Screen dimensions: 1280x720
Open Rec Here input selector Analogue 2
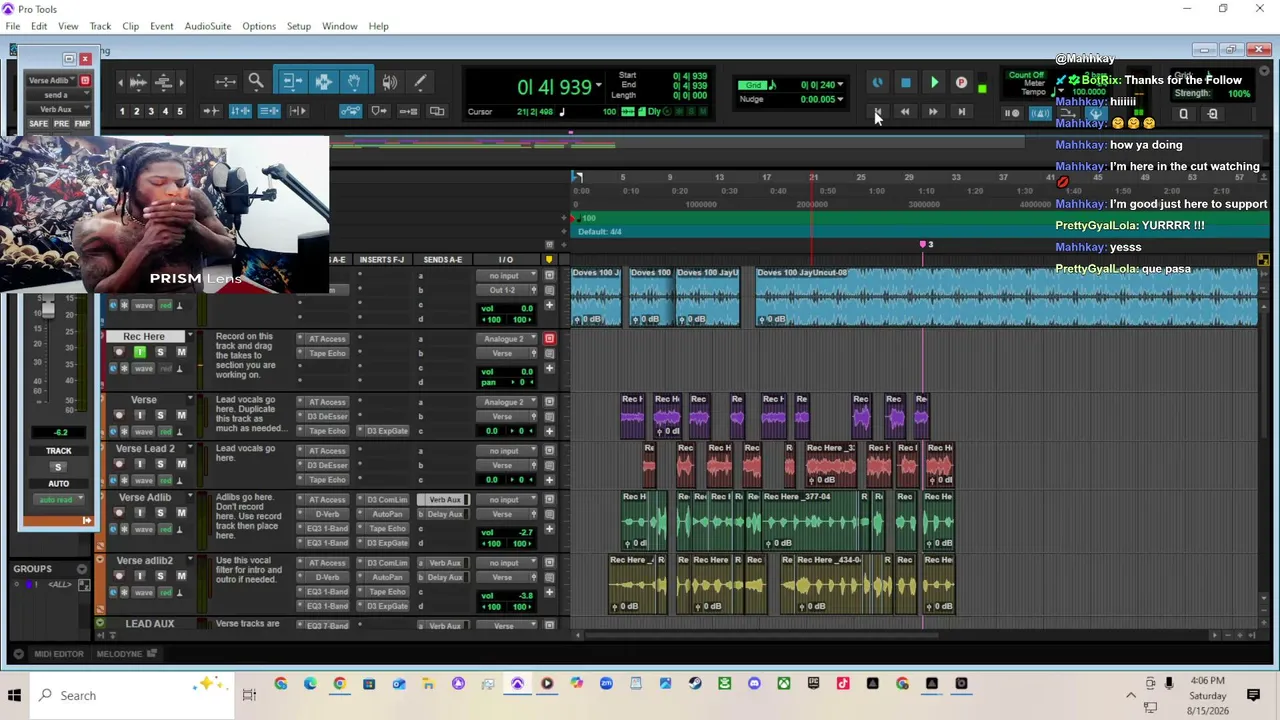pos(505,339)
